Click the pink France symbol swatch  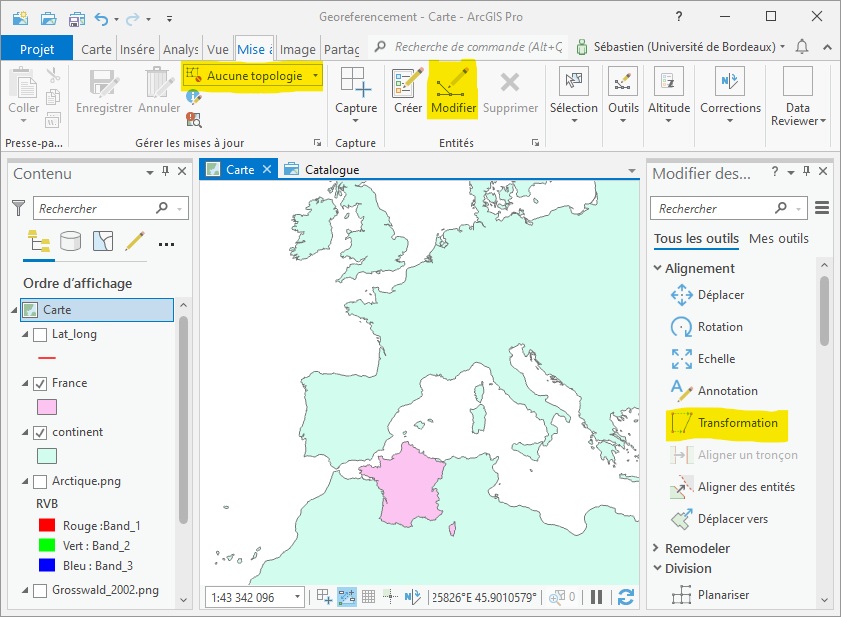click(x=46, y=407)
